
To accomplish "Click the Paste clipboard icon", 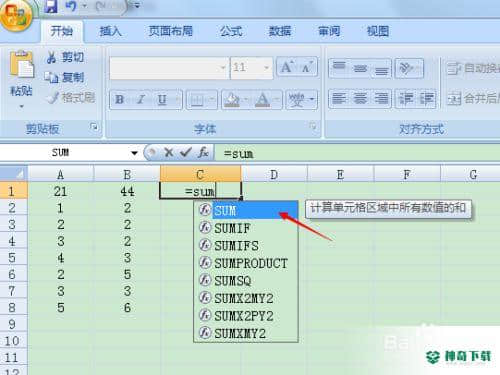I will (x=21, y=65).
